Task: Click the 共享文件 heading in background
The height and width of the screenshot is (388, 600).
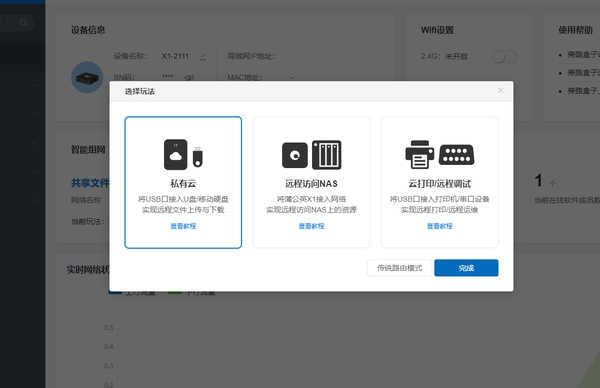Action: pyautogui.click(x=90, y=183)
